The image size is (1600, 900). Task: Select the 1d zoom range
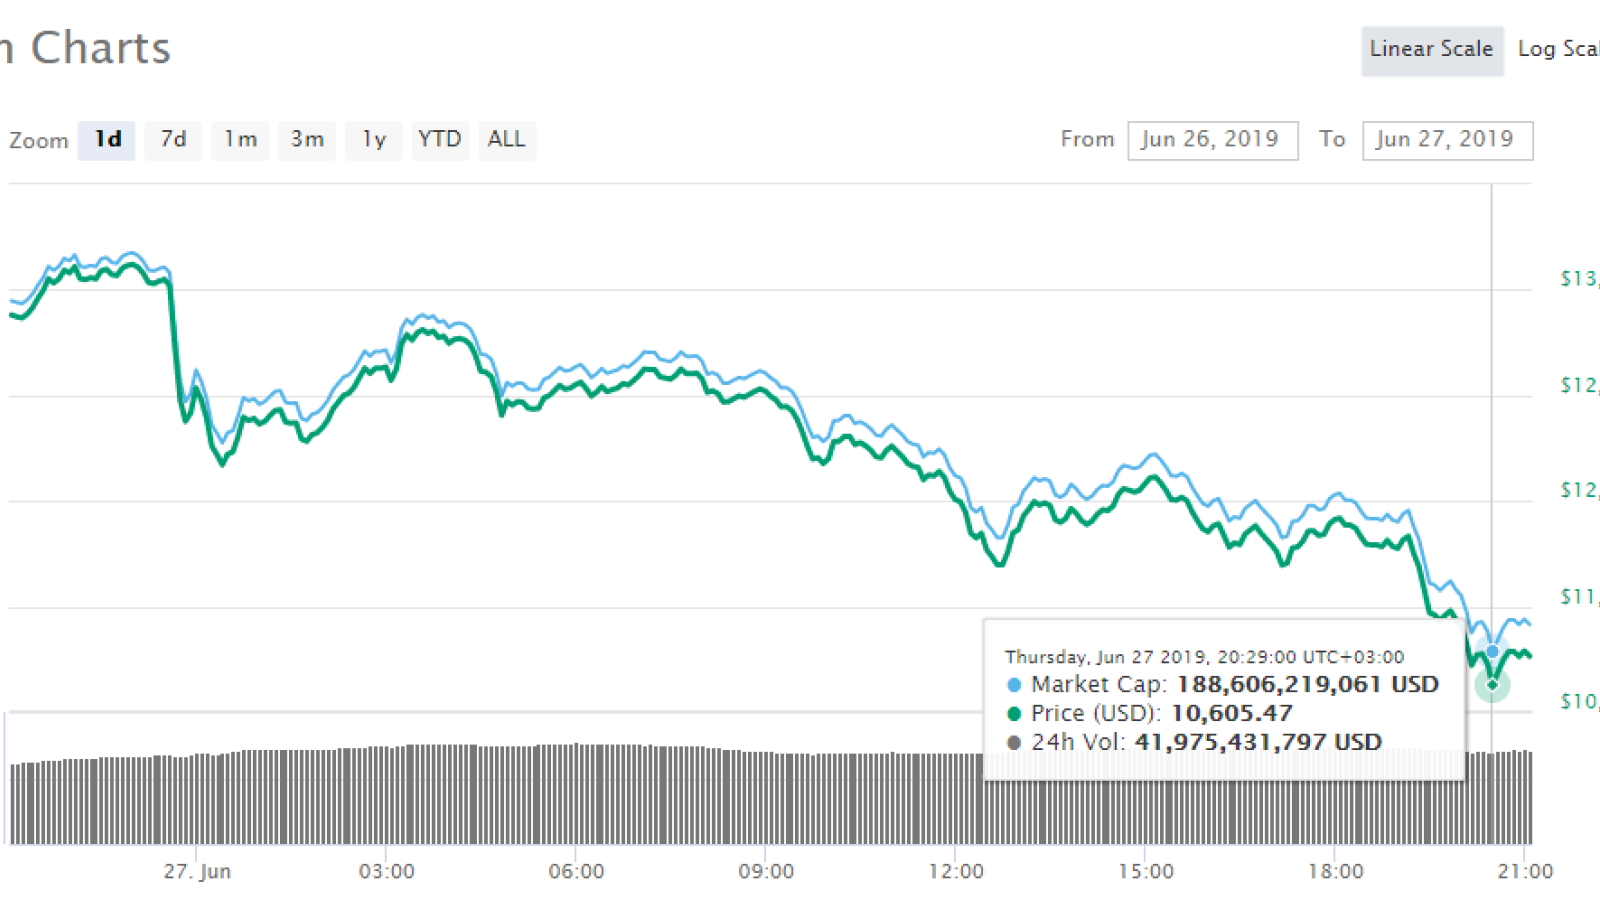107,140
